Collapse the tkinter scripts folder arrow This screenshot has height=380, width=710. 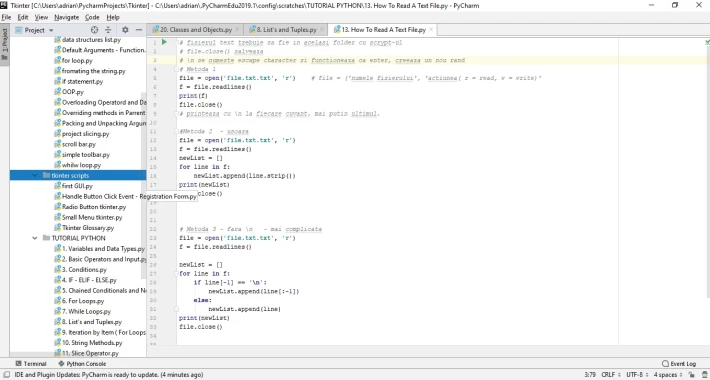pyautogui.click(x=35, y=175)
